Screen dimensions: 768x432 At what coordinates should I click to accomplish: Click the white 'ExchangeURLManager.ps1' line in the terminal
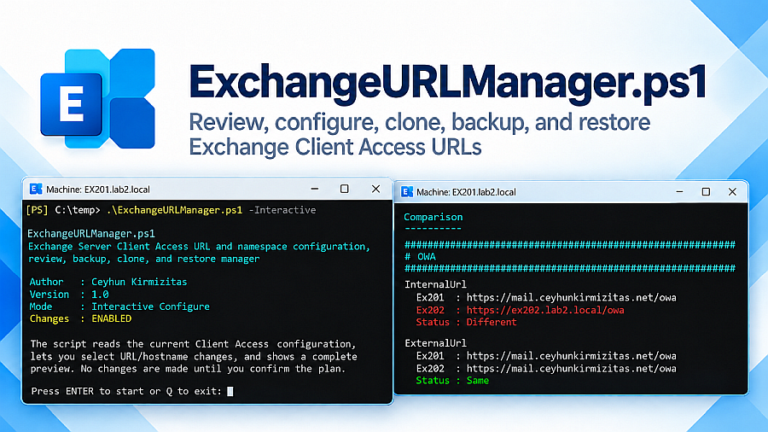[x=91, y=234]
